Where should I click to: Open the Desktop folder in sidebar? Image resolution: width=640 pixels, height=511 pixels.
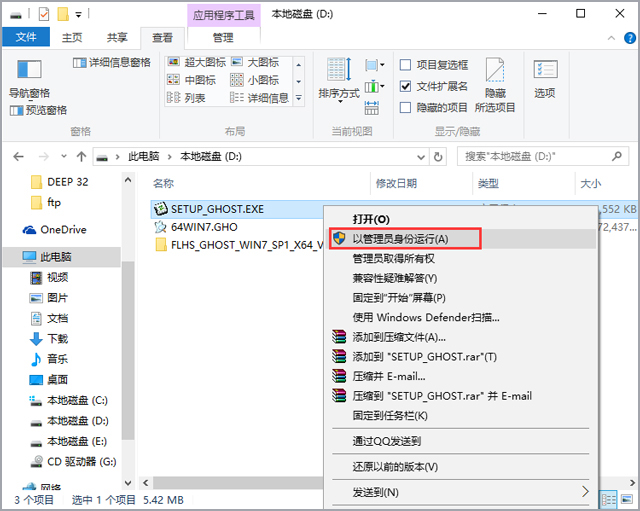[x=49, y=380]
